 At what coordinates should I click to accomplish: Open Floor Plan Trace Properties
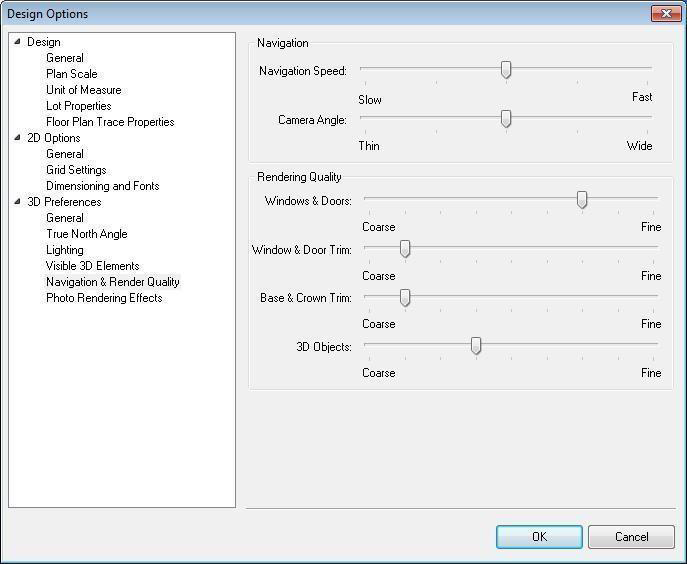(x=110, y=122)
